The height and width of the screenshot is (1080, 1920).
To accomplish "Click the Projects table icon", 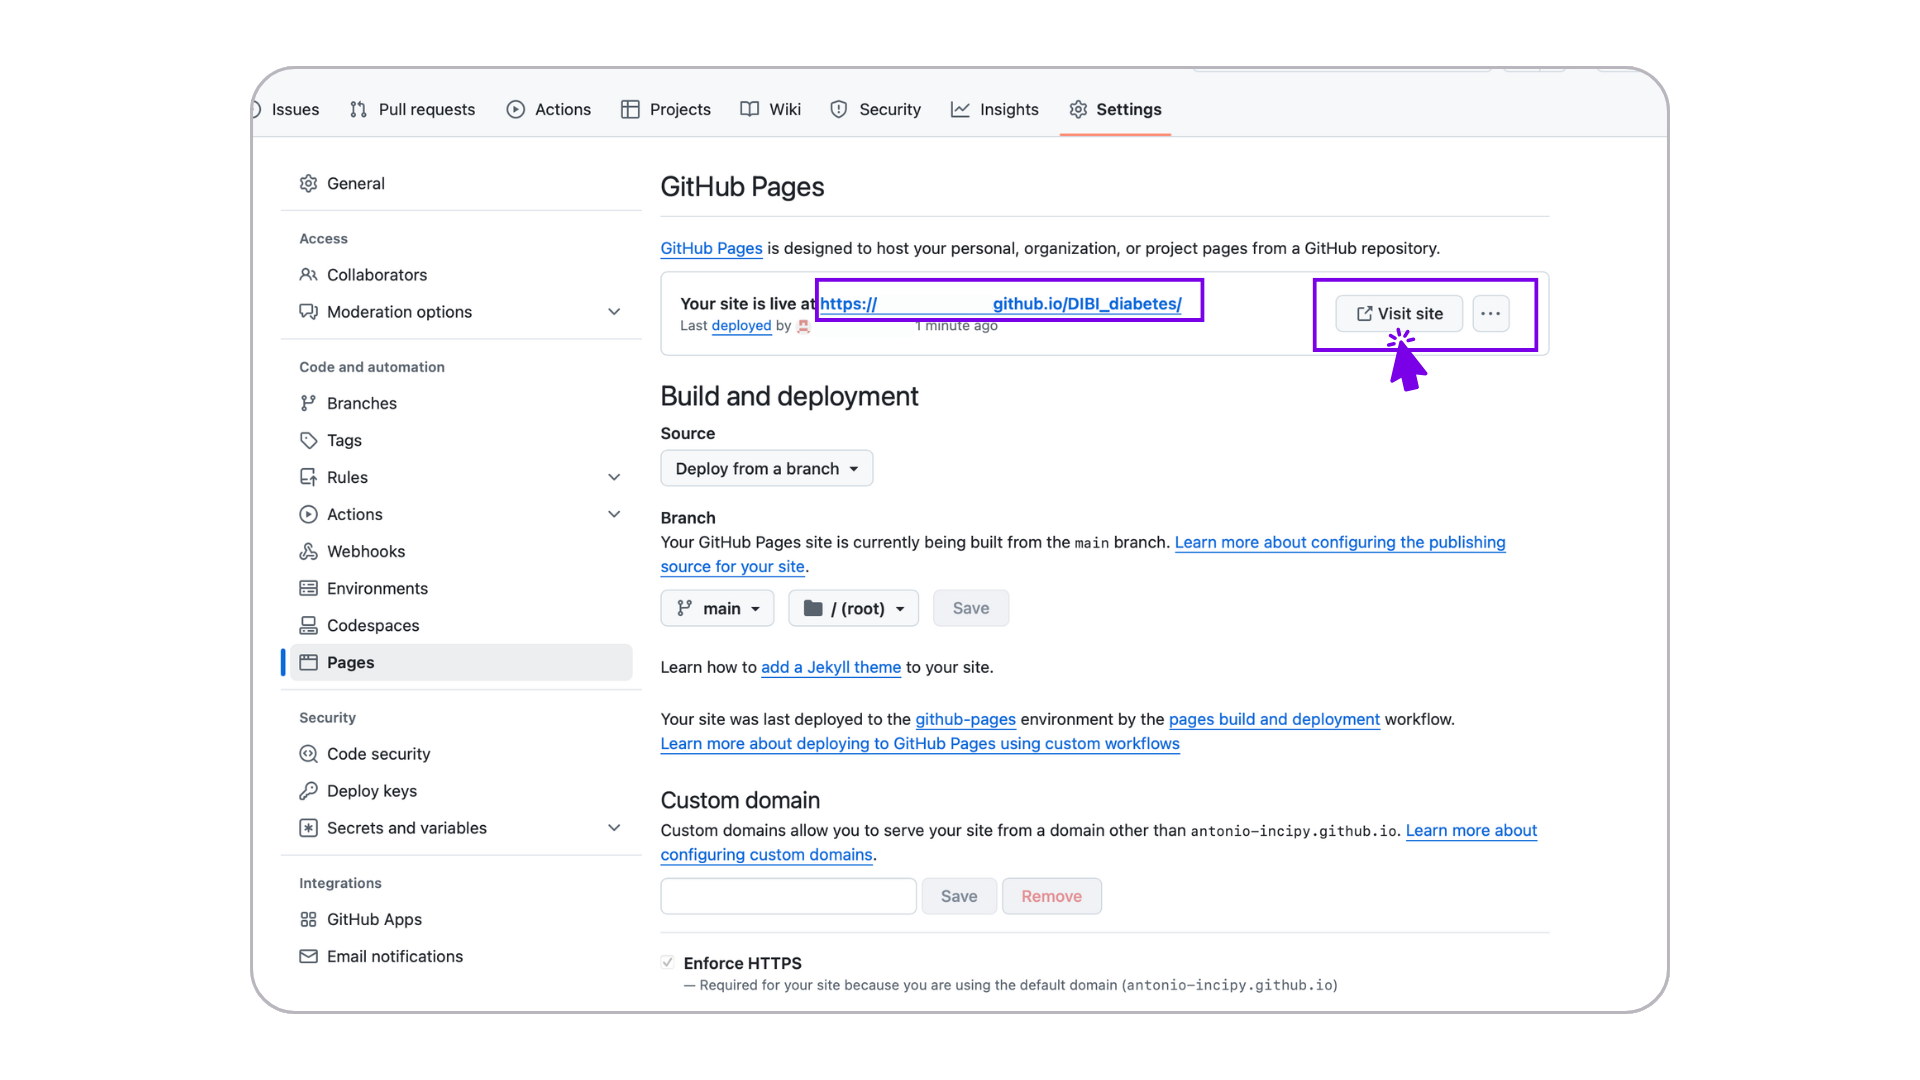I will [x=630, y=109].
